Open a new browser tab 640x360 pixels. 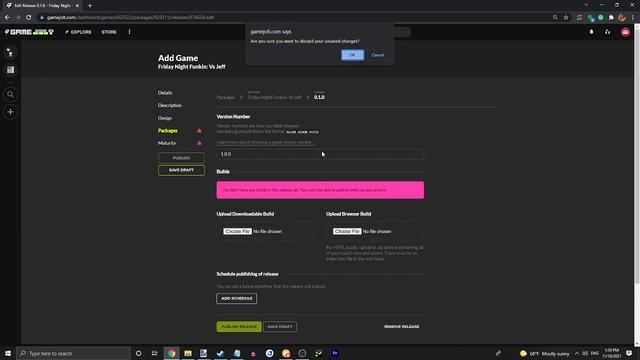90,6
